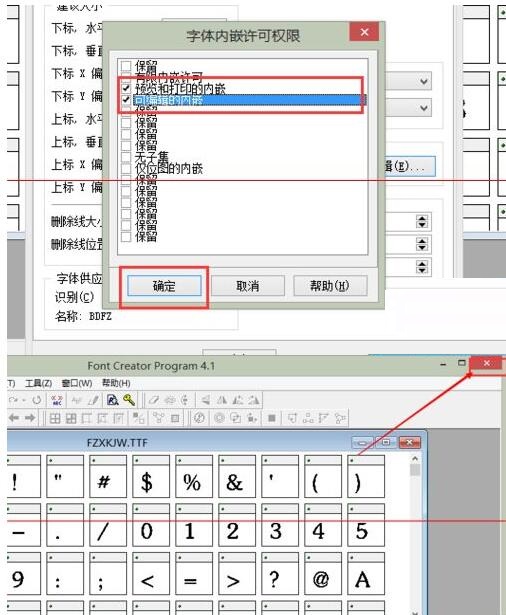Click the x>y abc rename icon

tap(57, 400)
